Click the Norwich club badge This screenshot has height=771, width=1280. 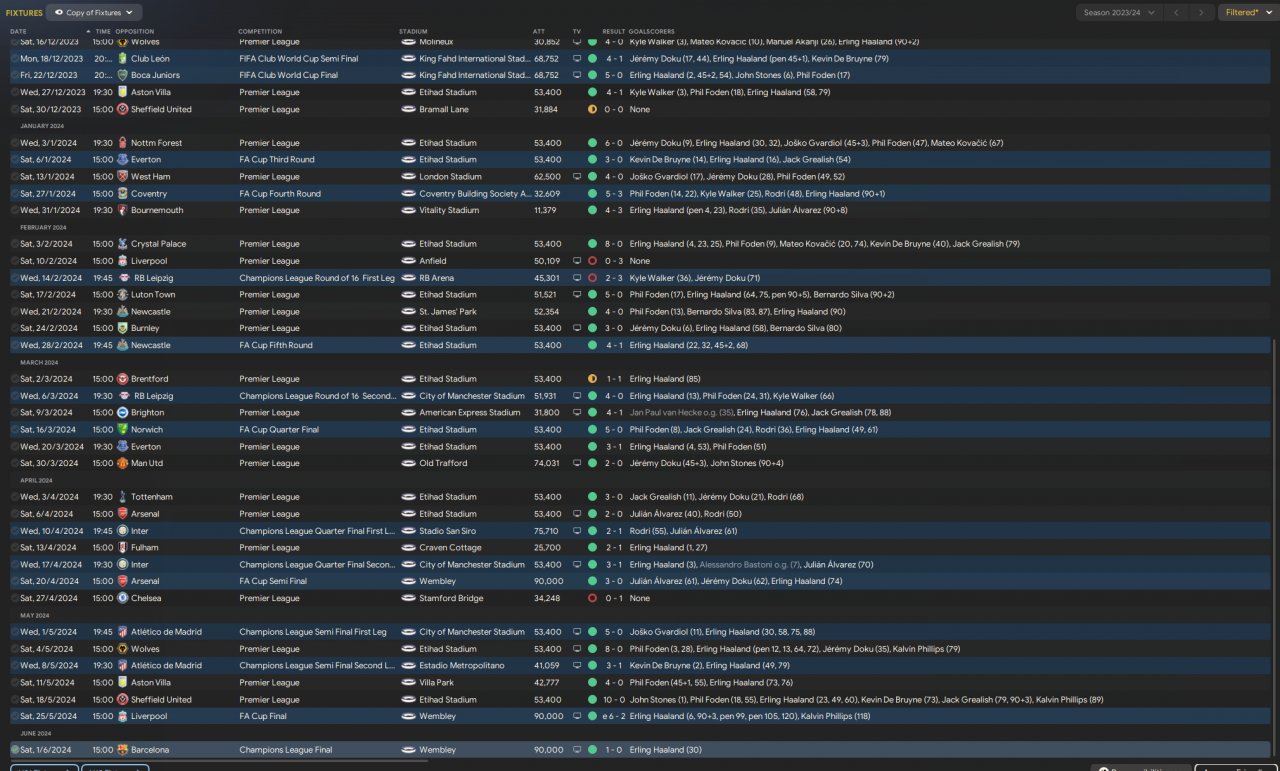(x=123, y=430)
